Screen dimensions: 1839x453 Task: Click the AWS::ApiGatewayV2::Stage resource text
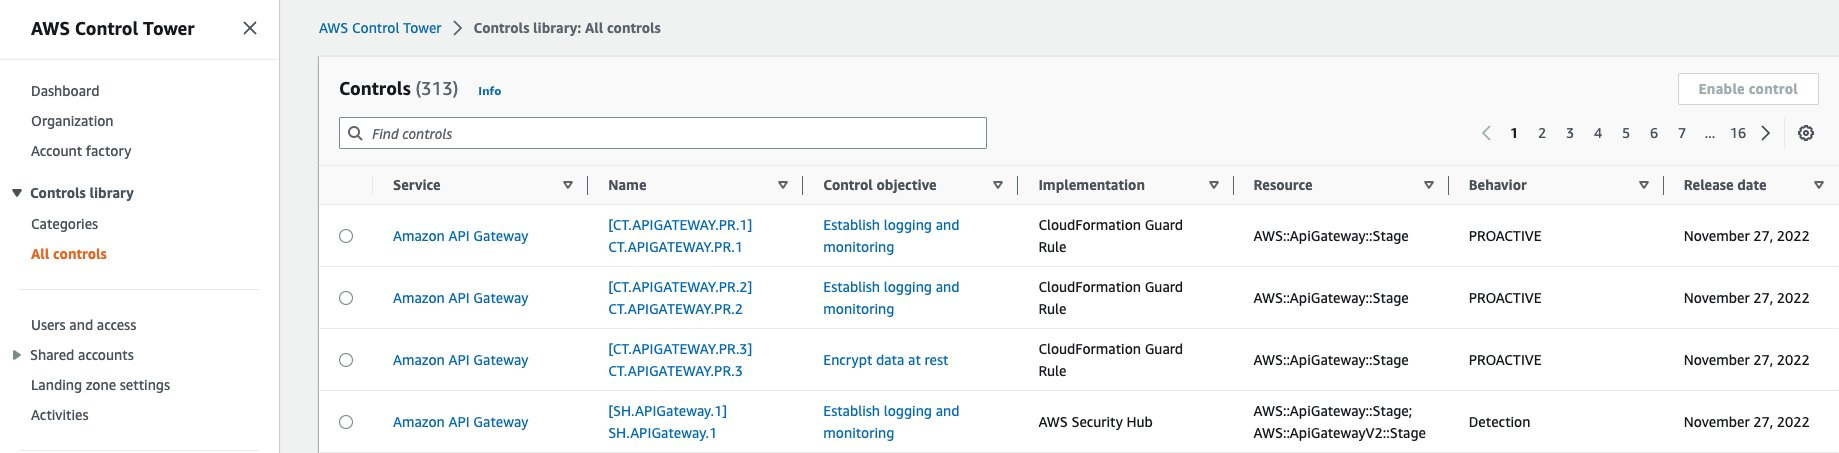(x=1339, y=433)
